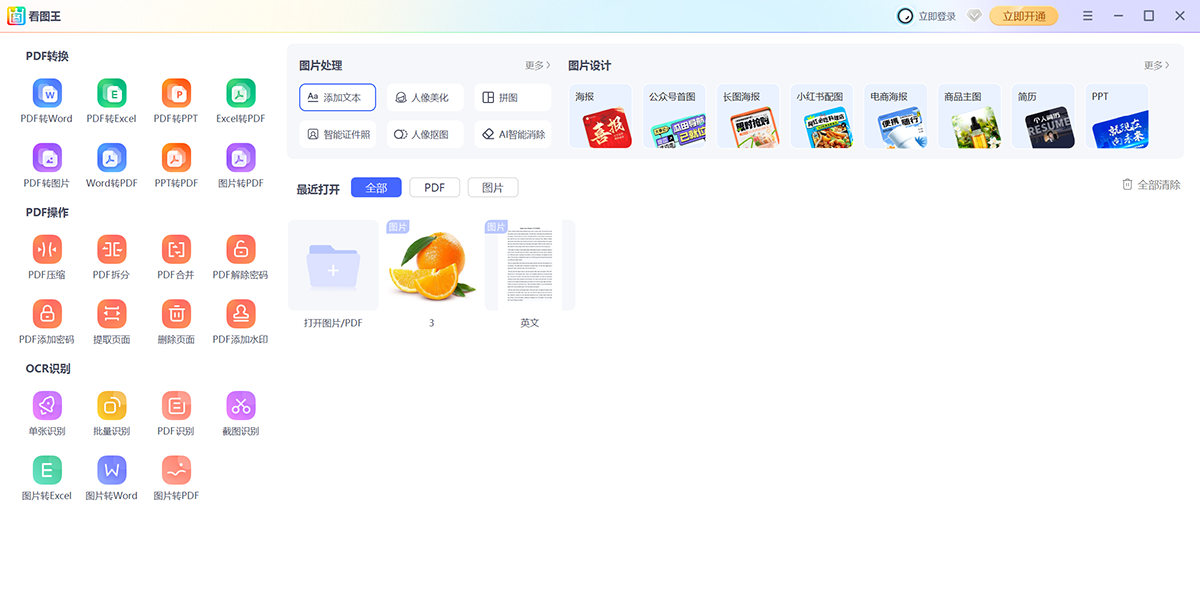The width and height of the screenshot is (1200, 600).
Task: Select the PDF转Excel tool icon
Action: (111, 93)
